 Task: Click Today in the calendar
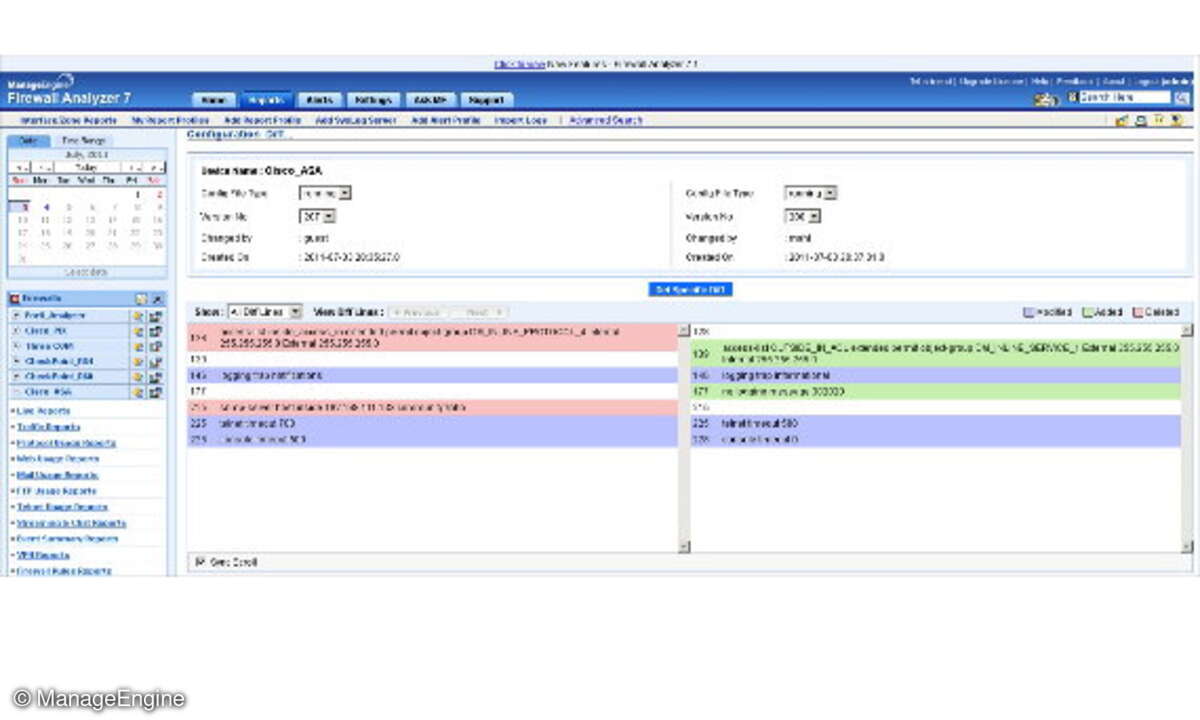(x=86, y=167)
